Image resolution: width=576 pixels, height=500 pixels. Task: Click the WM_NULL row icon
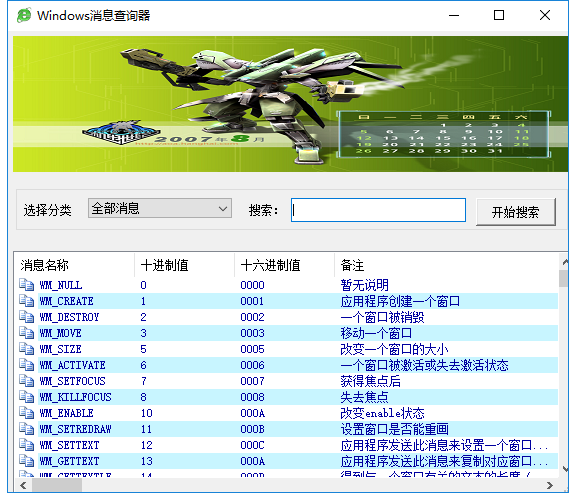pos(26,285)
